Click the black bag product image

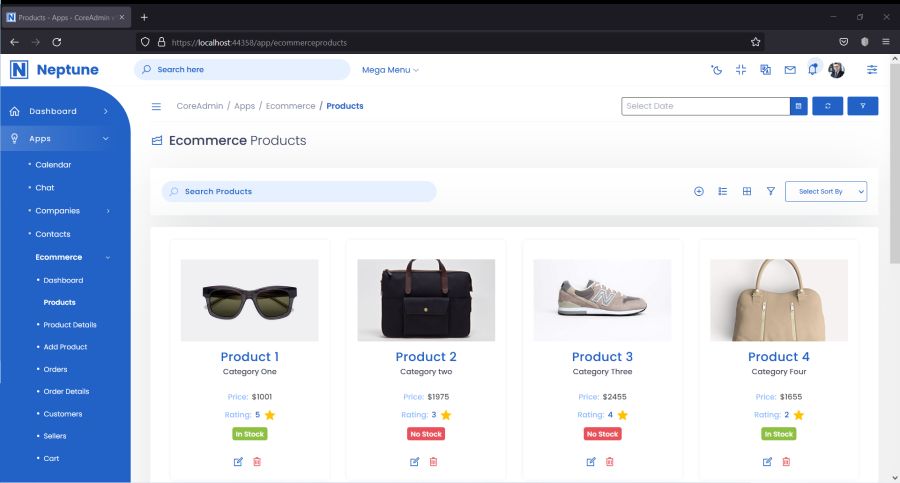click(x=426, y=300)
